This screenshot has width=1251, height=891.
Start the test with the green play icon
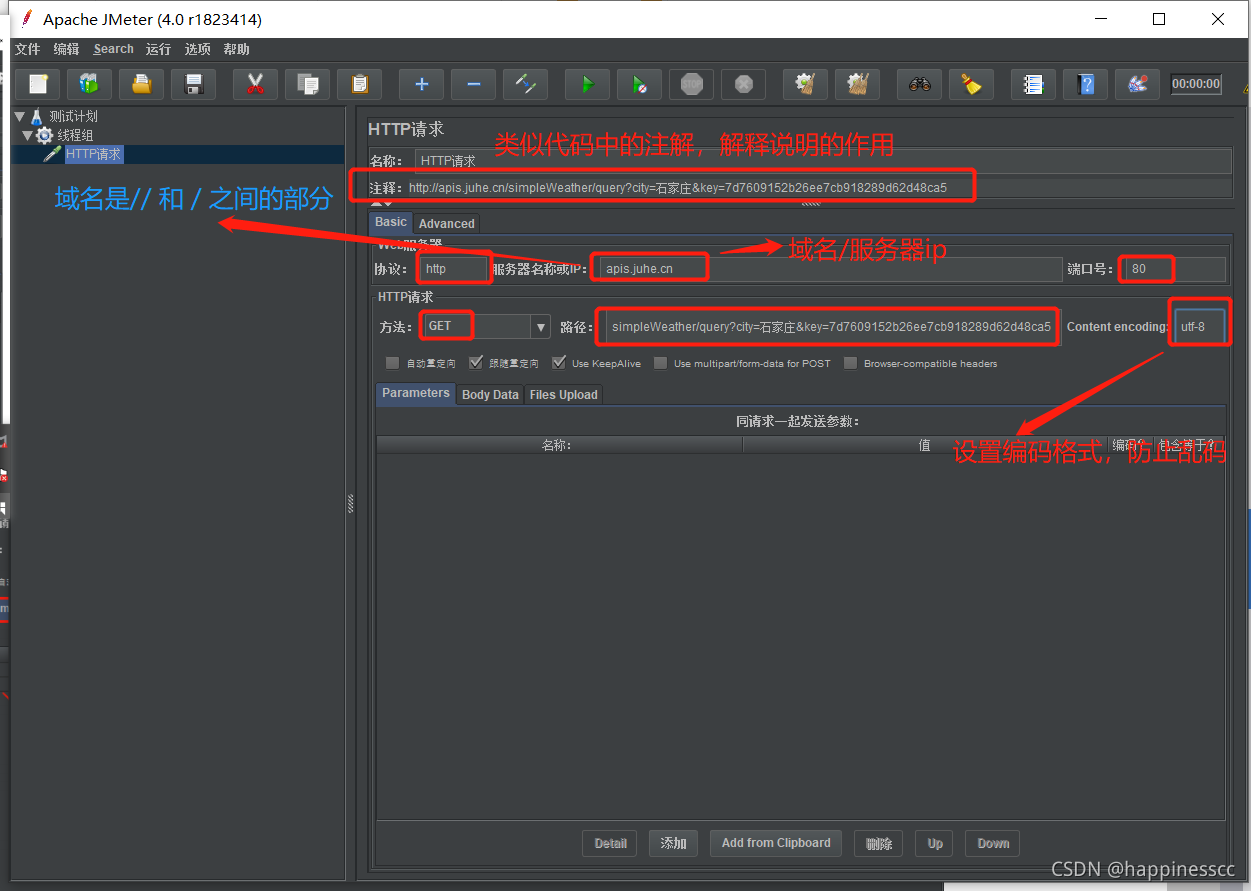(587, 84)
